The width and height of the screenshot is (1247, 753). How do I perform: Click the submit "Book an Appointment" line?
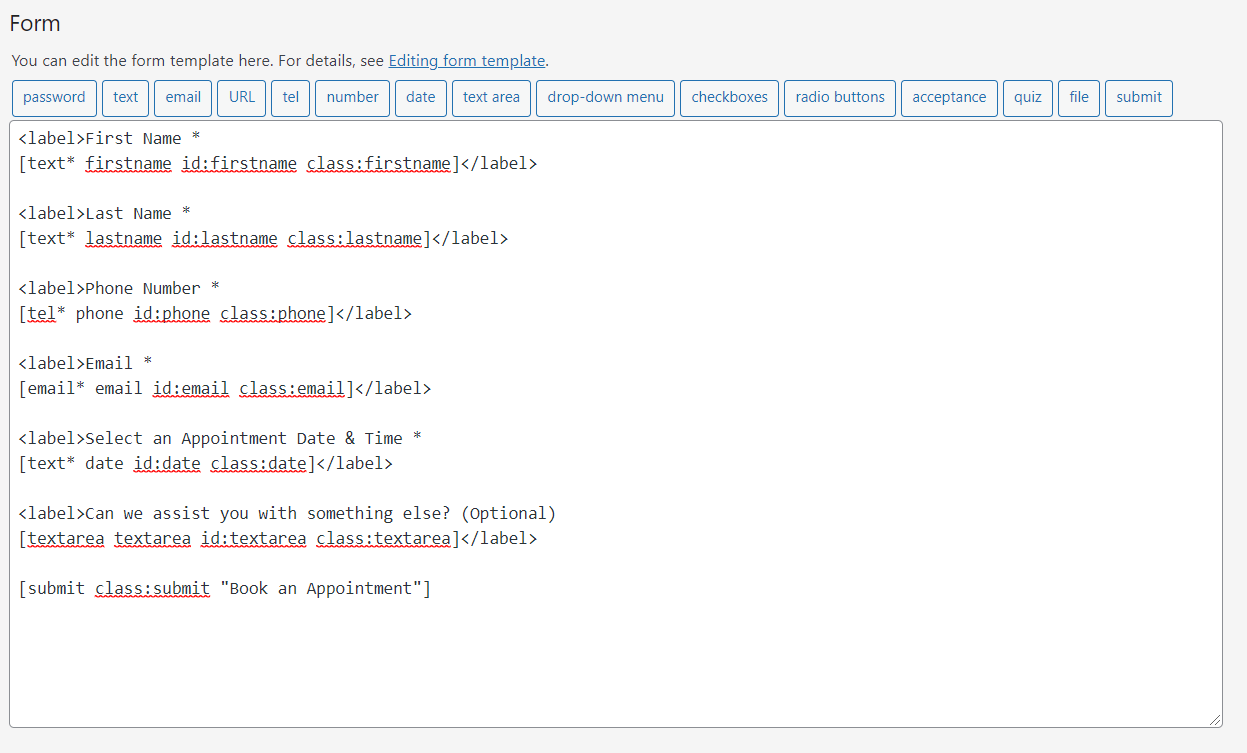point(225,588)
